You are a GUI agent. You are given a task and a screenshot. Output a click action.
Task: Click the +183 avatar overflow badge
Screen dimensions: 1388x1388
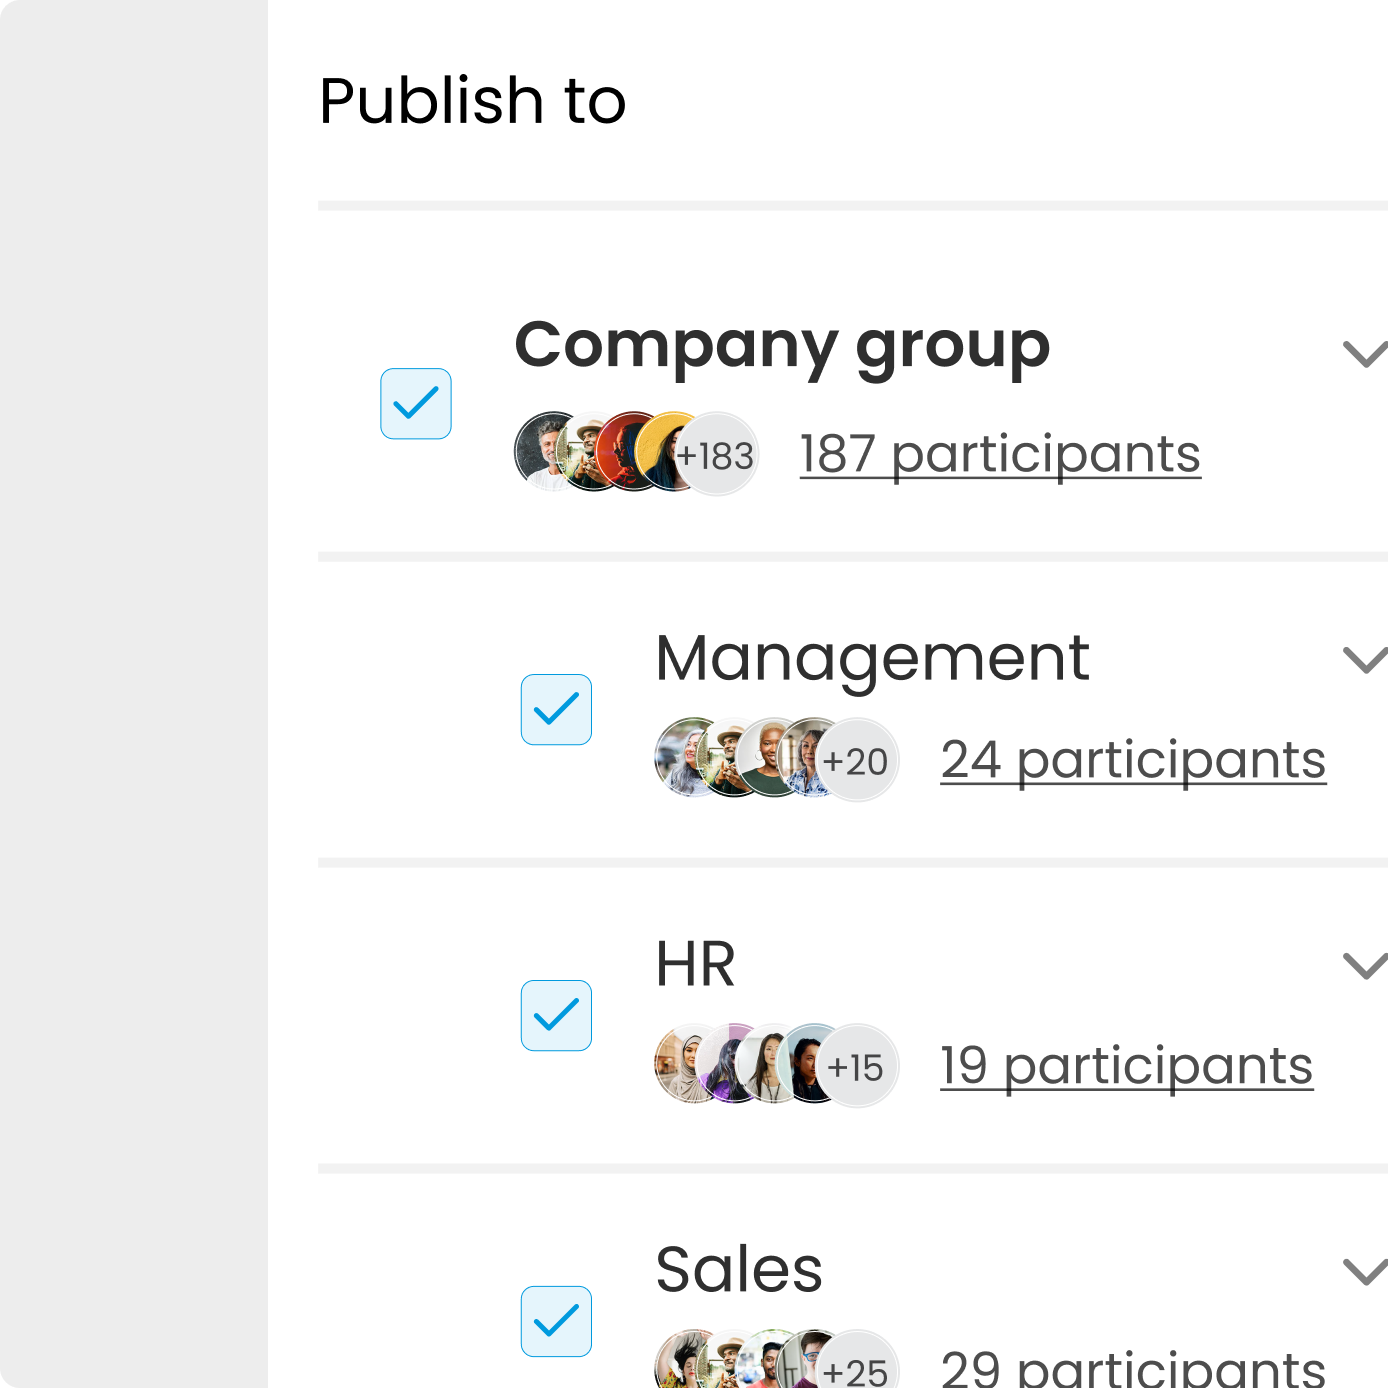(717, 455)
